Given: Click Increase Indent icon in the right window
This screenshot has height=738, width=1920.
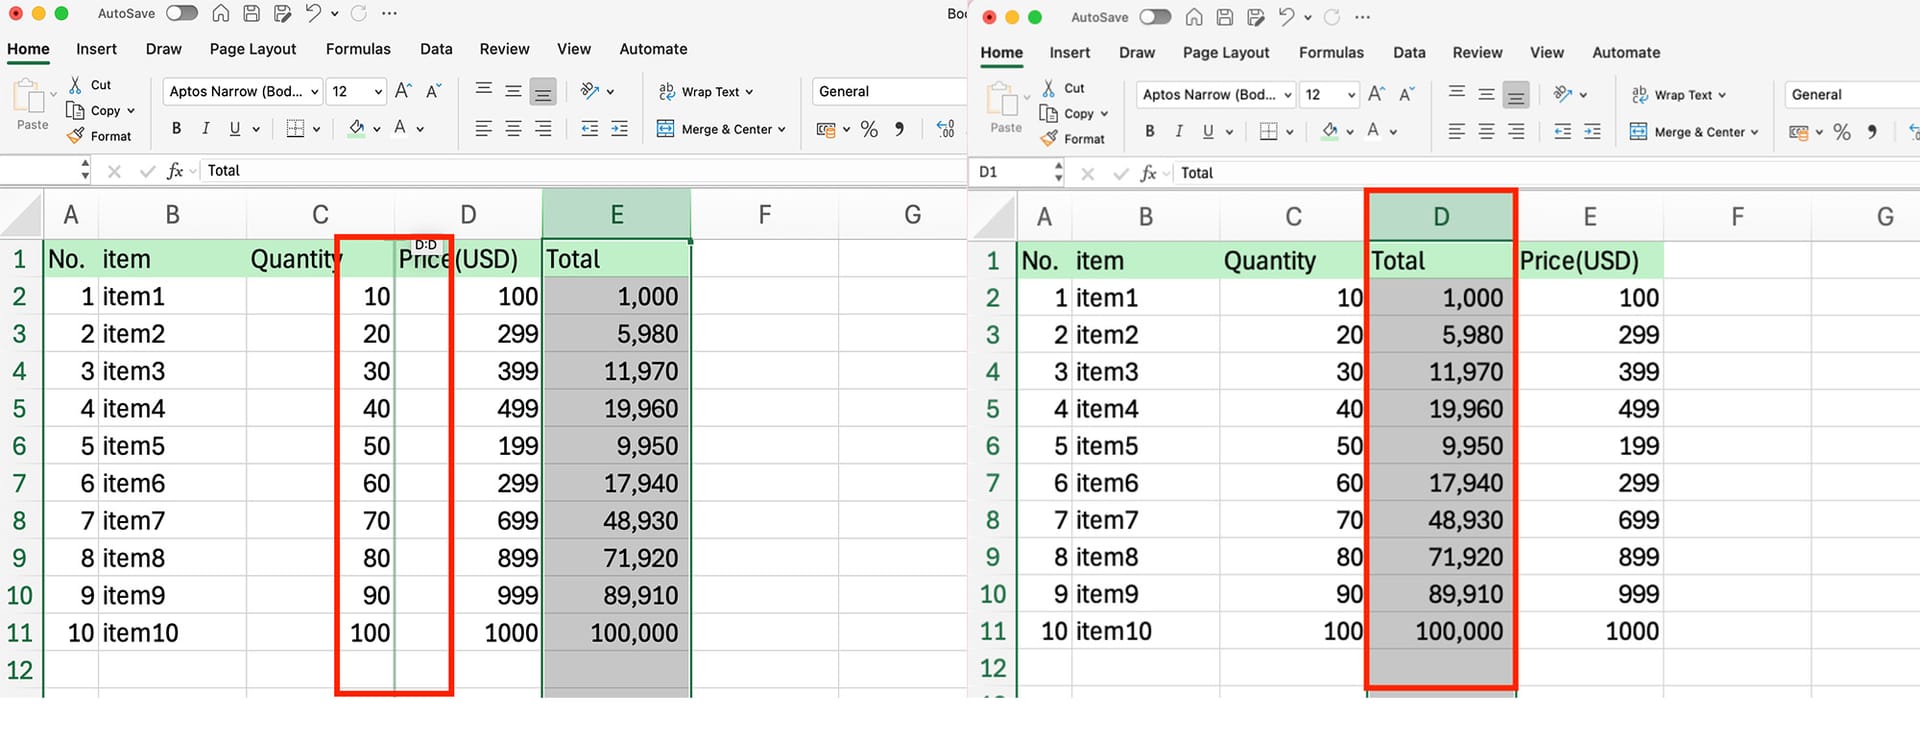Looking at the screenshot, I should pos(1592,132).
